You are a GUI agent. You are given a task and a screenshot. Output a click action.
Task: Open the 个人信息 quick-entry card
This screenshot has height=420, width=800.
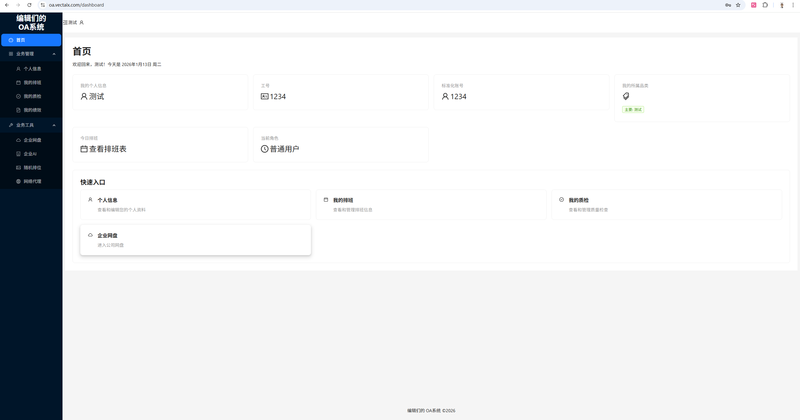pos(195,205)
